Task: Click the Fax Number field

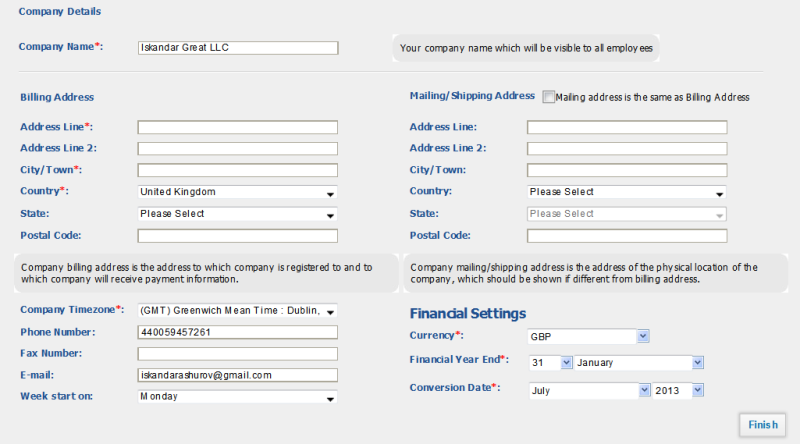Action: pos(238,354)
